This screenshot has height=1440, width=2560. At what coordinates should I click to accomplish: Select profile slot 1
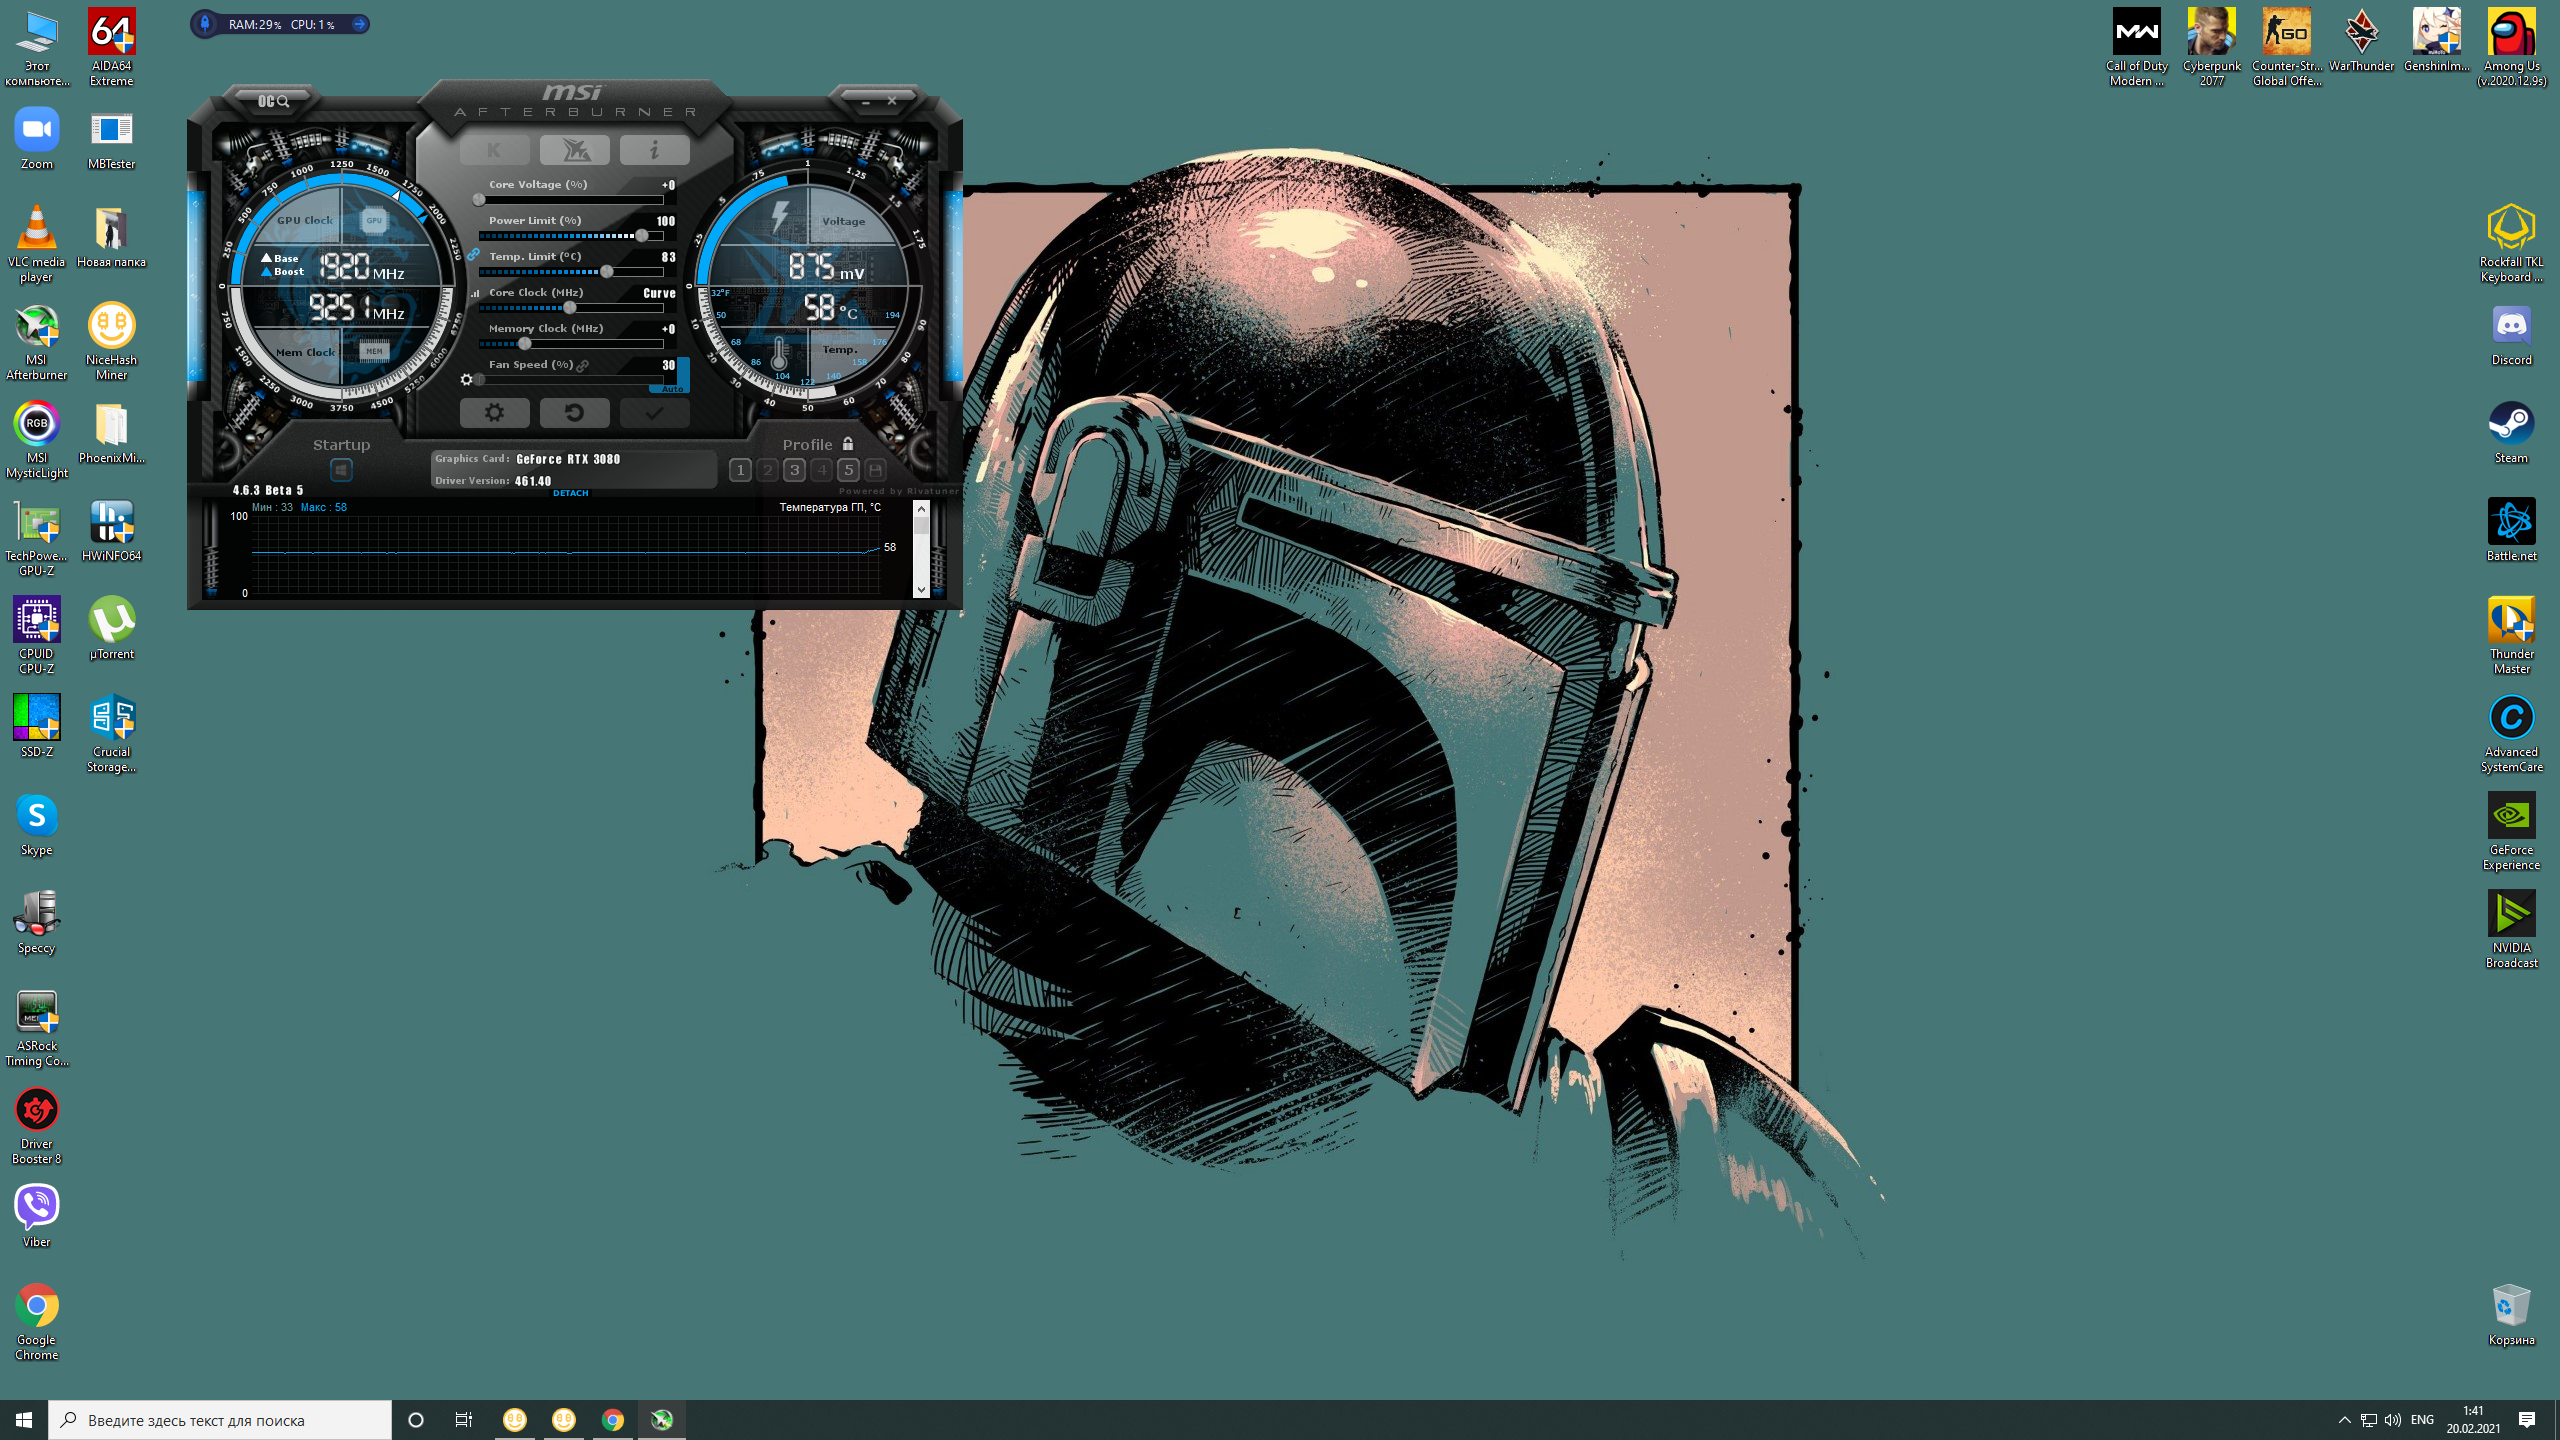(740, 470)
